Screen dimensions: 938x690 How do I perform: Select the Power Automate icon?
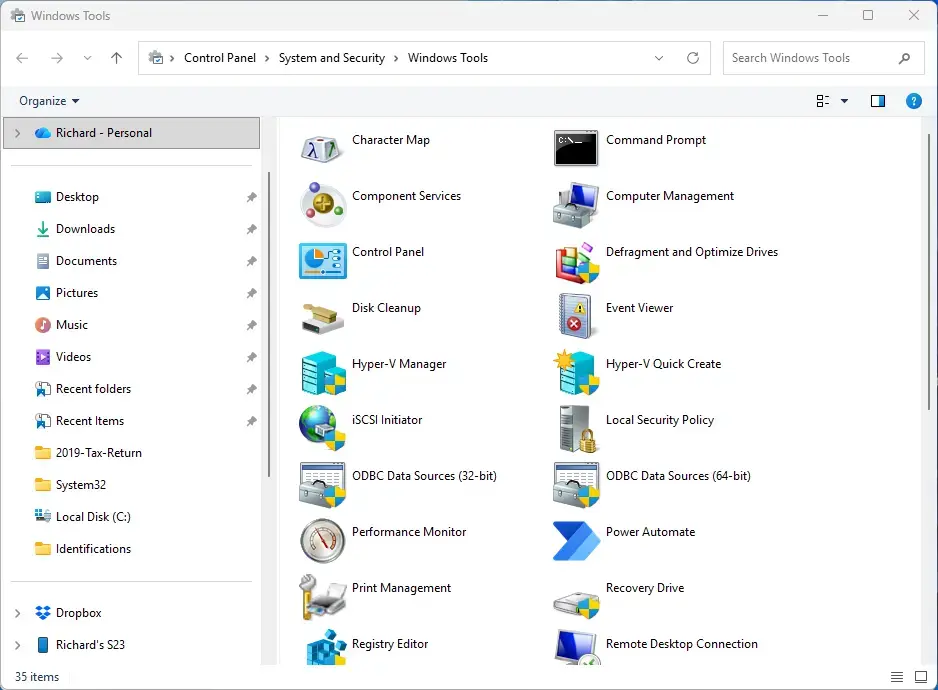tap(576, 540)
